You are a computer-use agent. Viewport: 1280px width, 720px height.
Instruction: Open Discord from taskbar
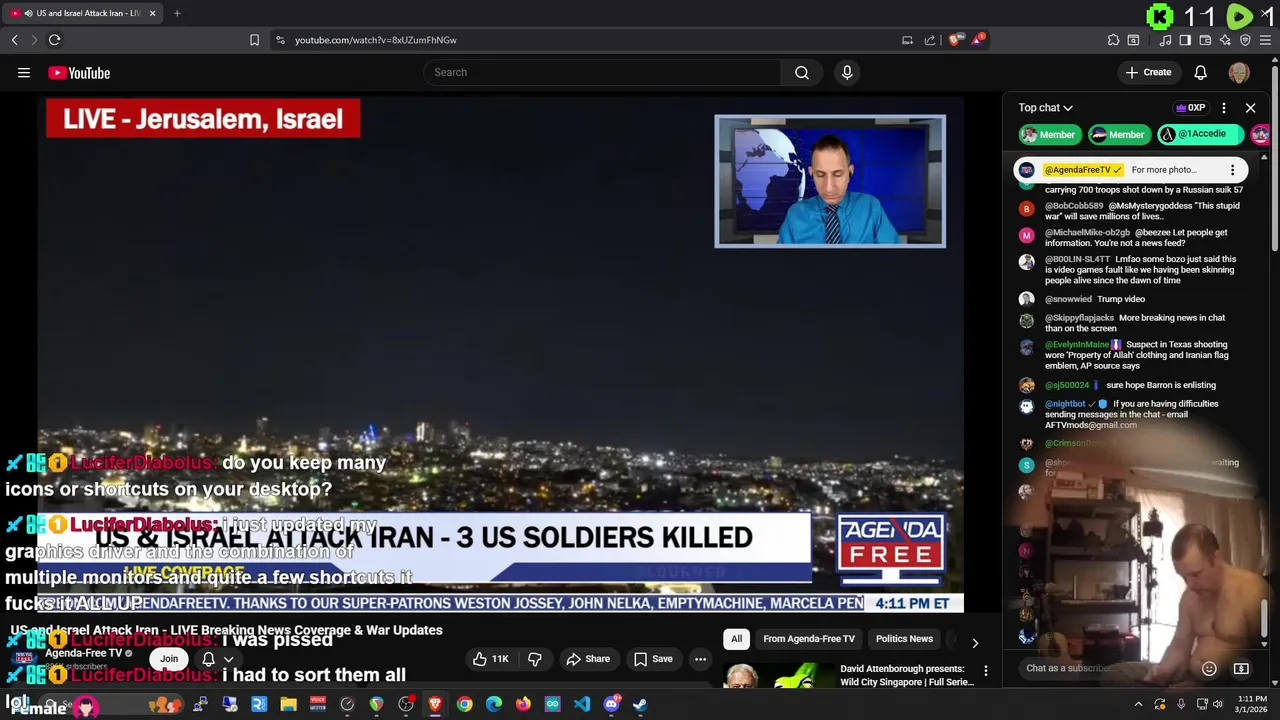pos(611,704)
